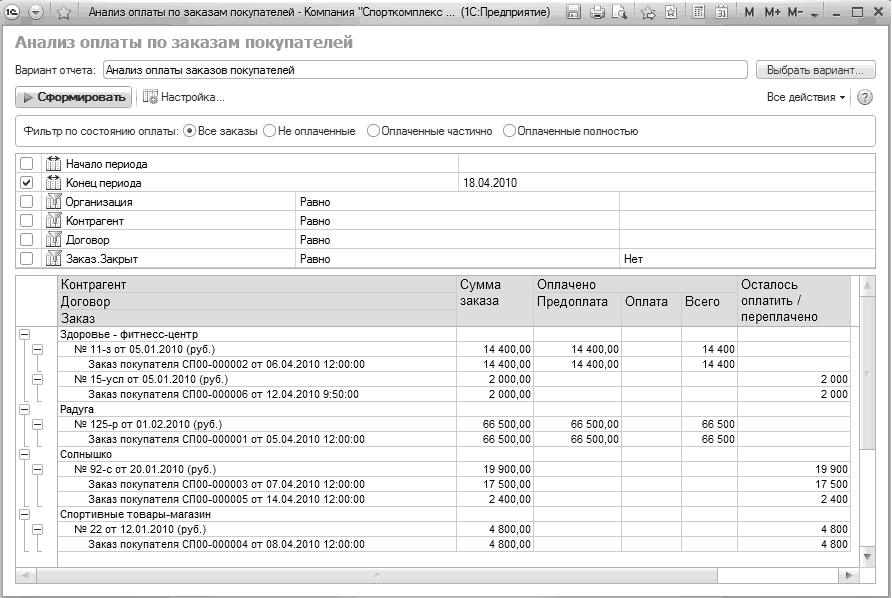
Task: Collapse the Солнышко group
Action: [x=24, y=454]
